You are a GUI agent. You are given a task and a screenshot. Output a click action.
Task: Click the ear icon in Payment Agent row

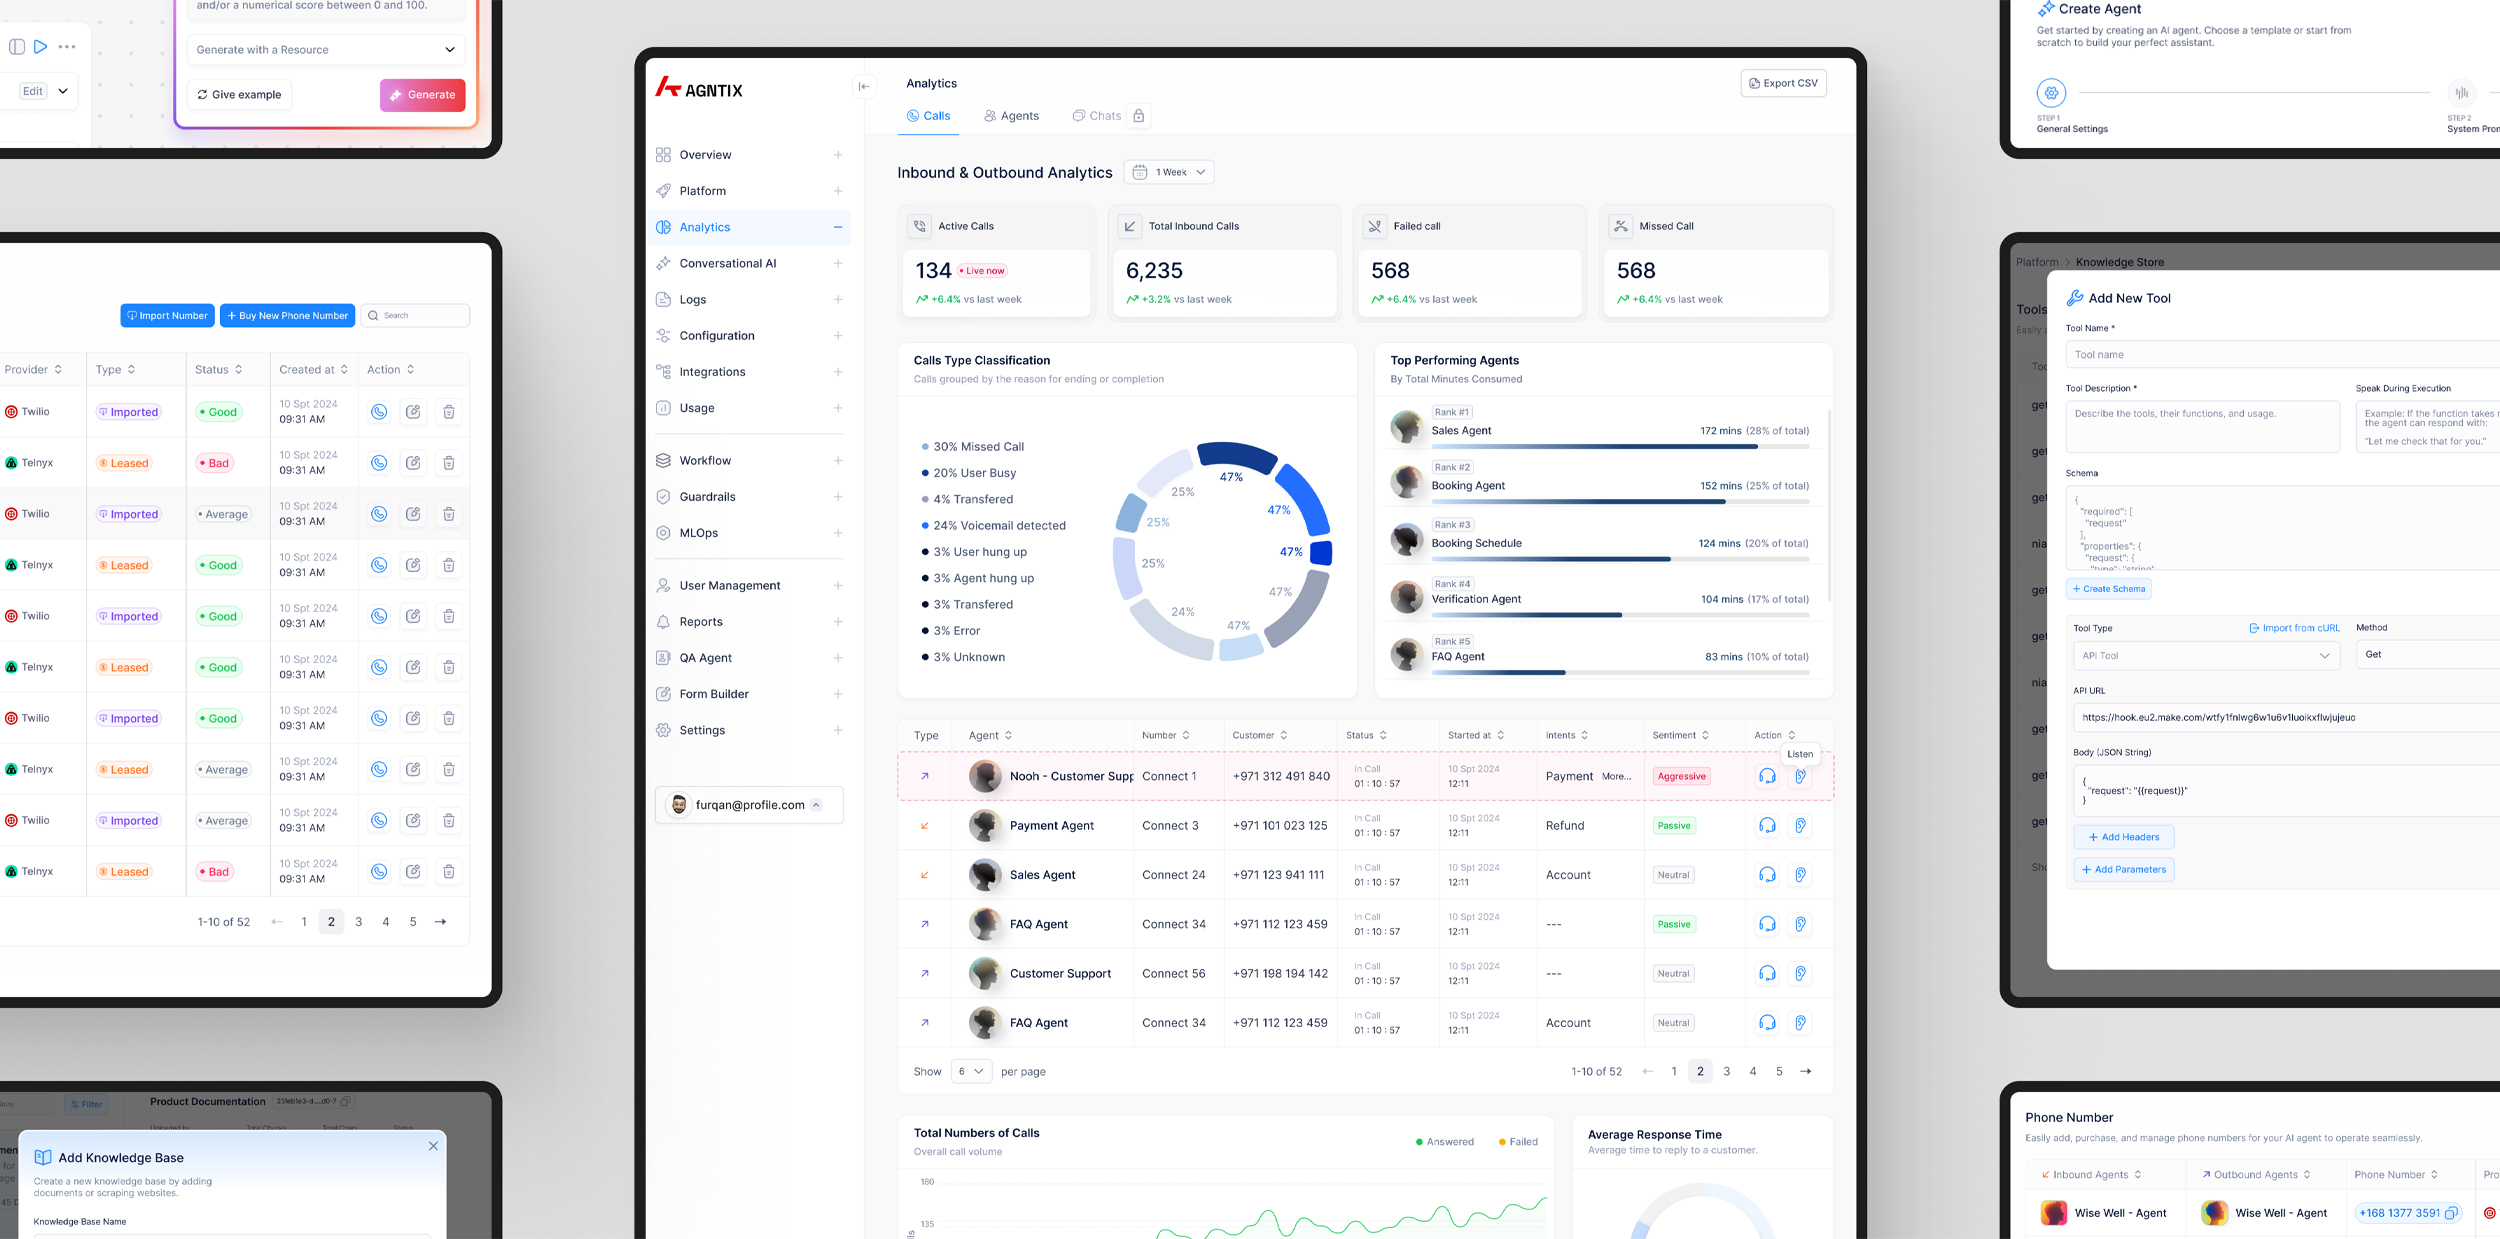pos(1800,826)
